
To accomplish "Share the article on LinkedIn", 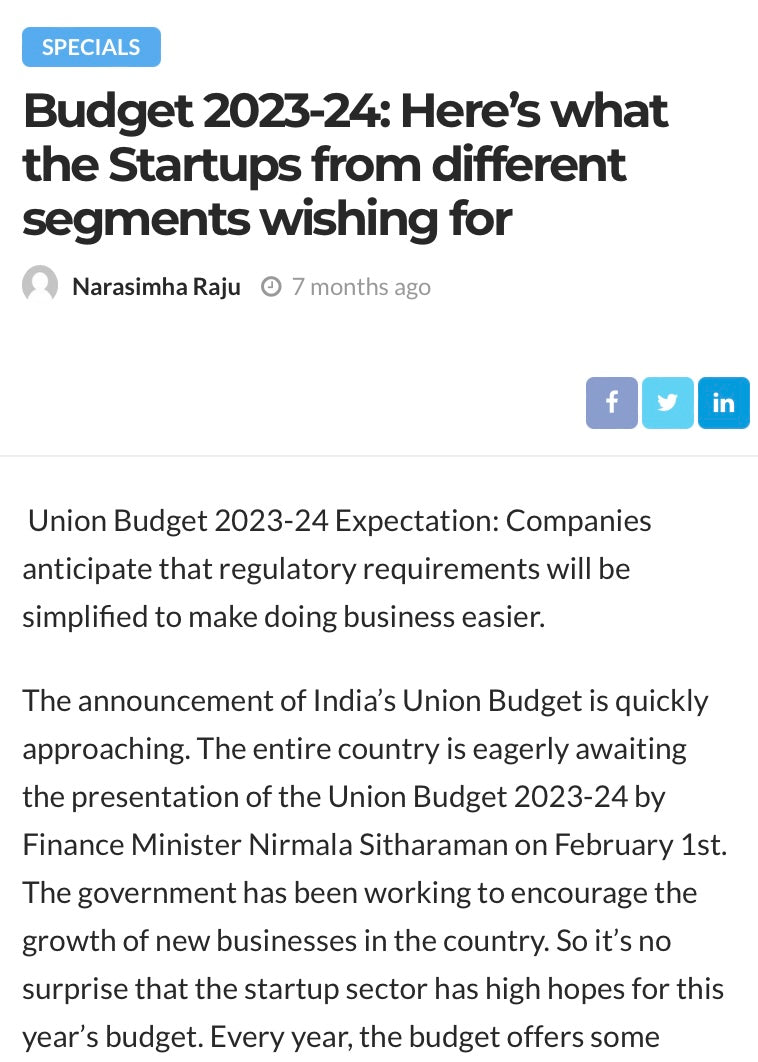I will coord(723,403).
